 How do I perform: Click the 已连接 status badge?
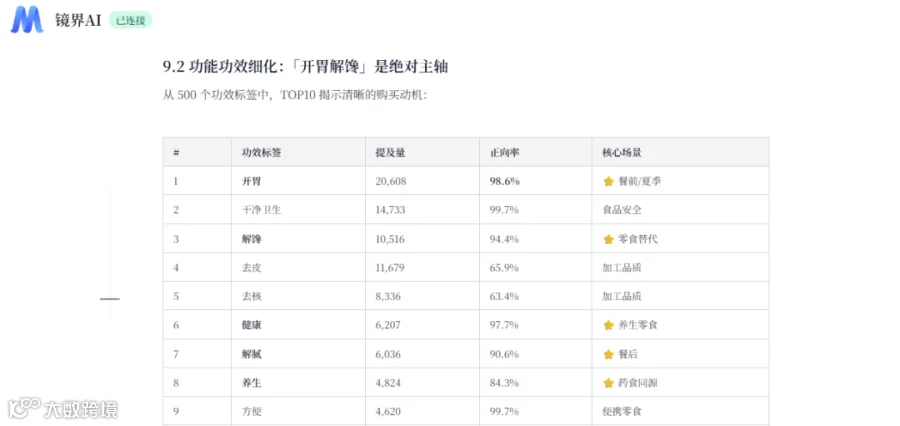pyautogui.click(x=130, y=21)
